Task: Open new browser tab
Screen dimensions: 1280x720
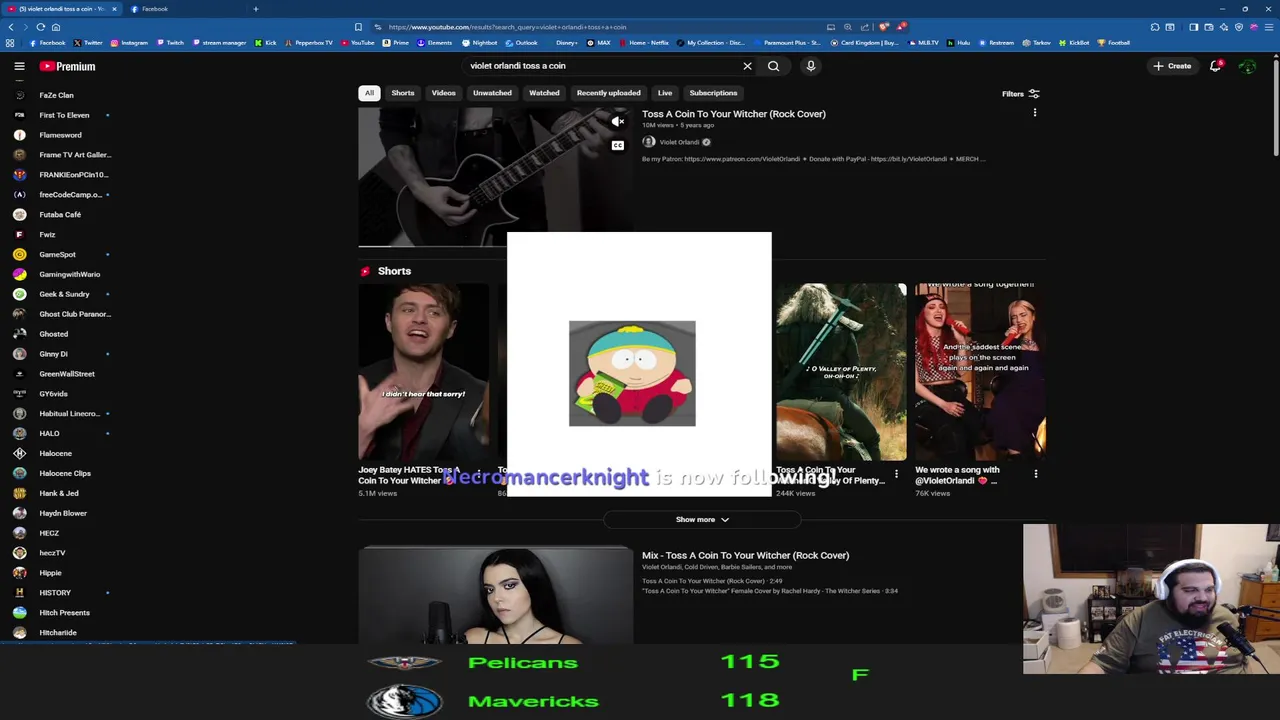Action: point(255,9)
